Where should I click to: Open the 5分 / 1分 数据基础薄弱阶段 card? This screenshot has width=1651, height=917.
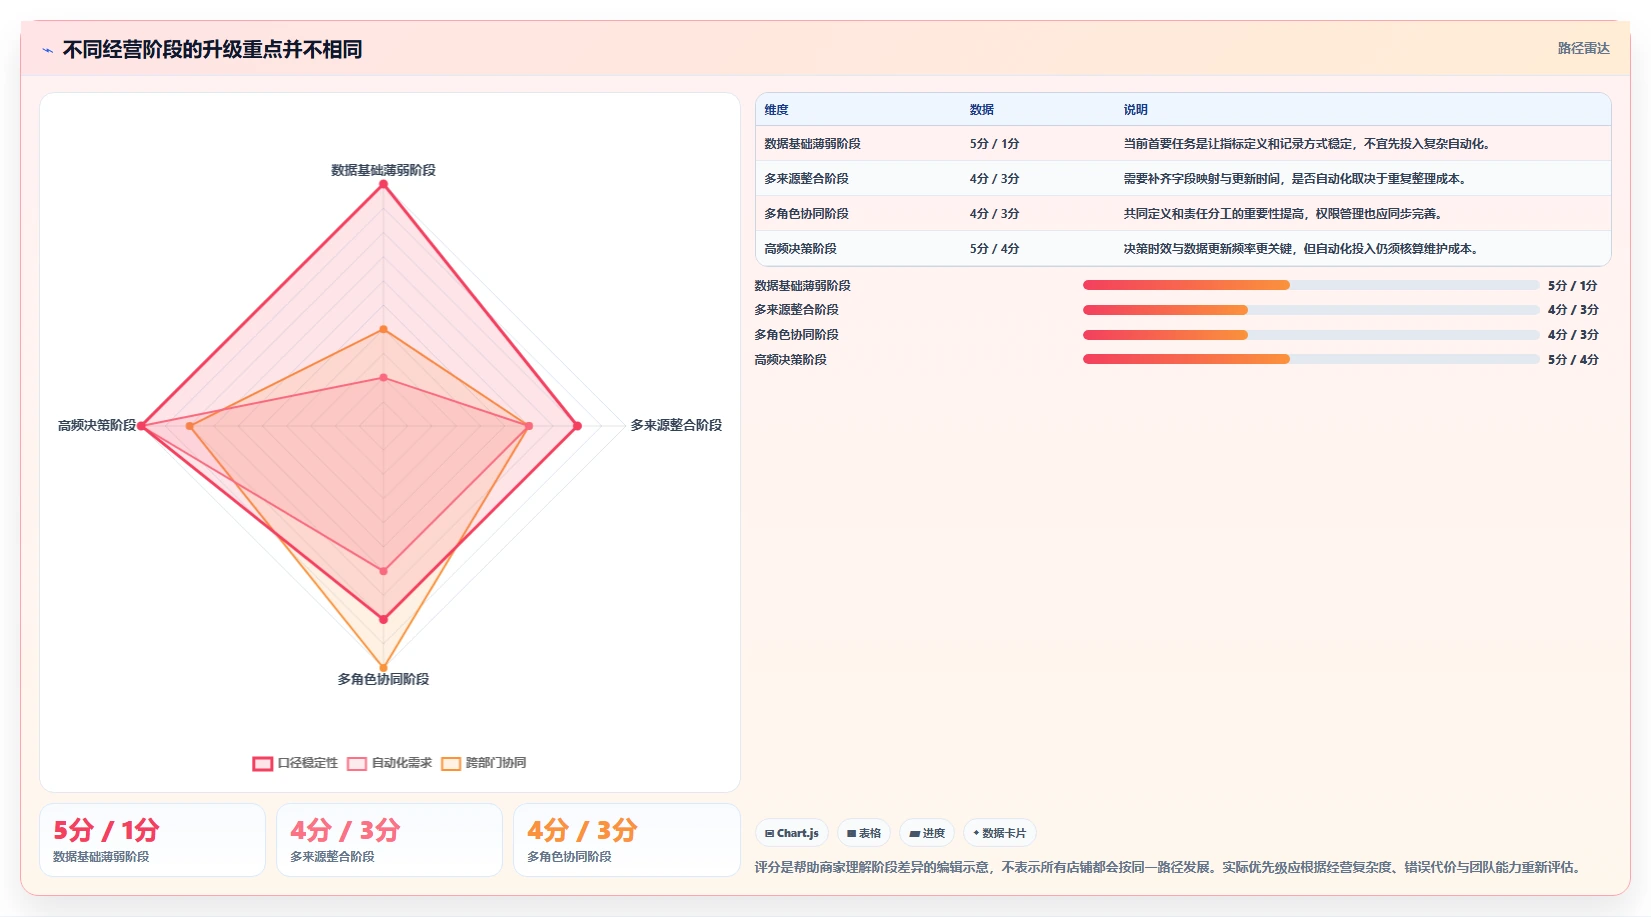pos(152,840)
